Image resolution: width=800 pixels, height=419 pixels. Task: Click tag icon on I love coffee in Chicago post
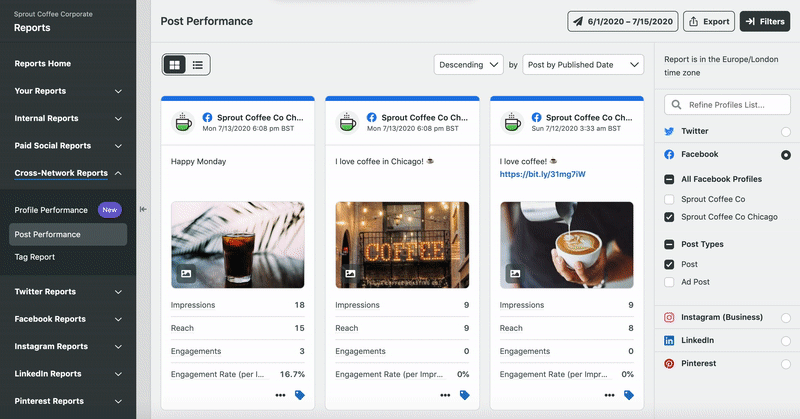[464, 395]
